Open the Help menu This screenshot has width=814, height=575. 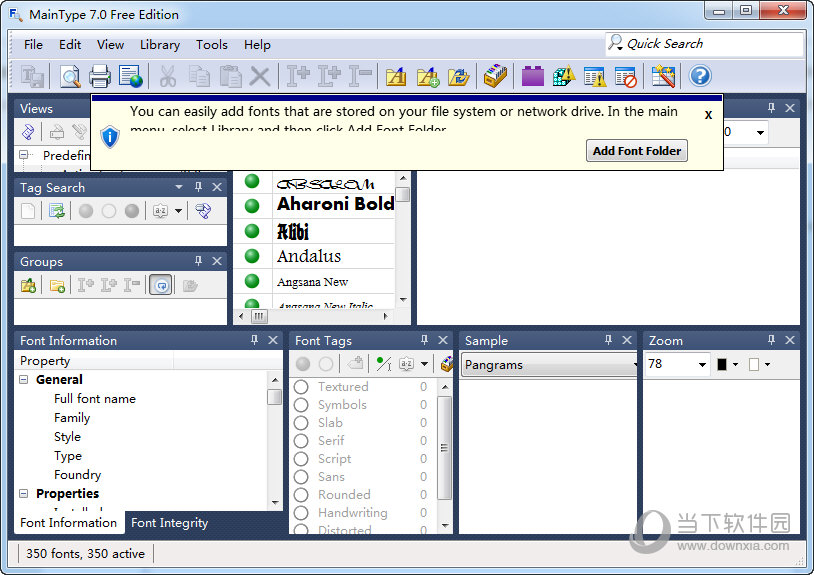pyautogui.click(x=257, y=45)
